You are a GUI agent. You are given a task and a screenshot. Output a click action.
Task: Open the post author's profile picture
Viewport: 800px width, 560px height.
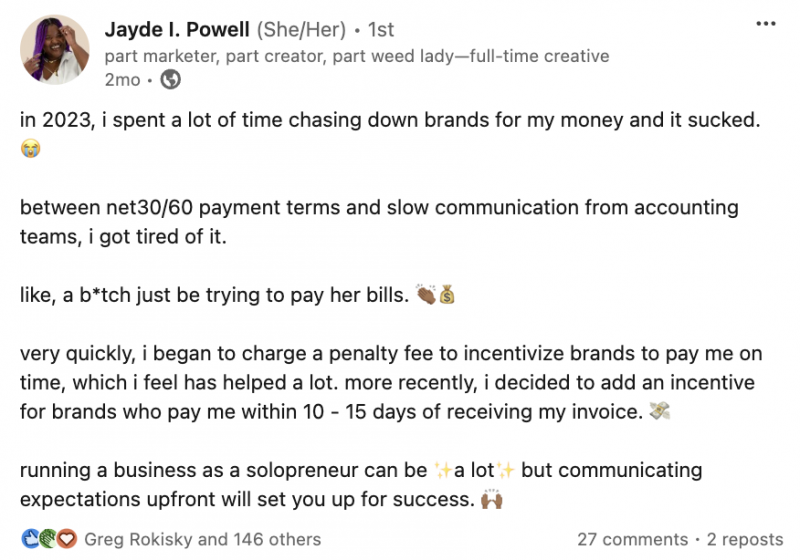pyautogui.click(x=55, y=49)
